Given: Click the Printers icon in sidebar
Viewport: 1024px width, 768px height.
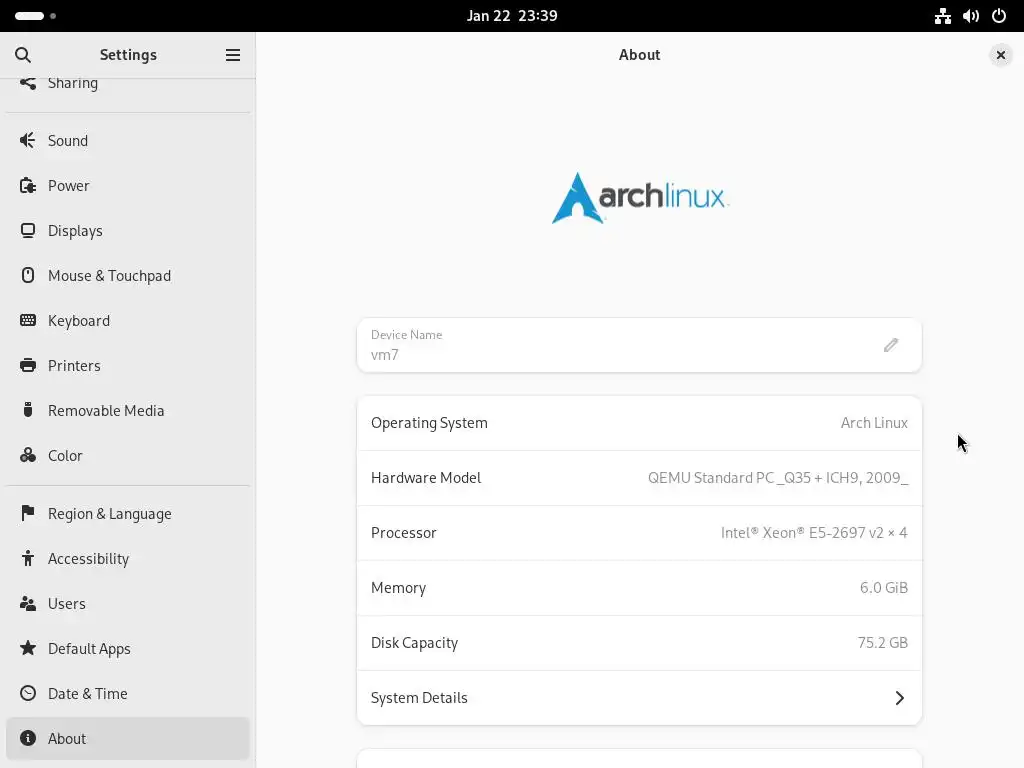Looking at the screenshot, I should (27, 365).
